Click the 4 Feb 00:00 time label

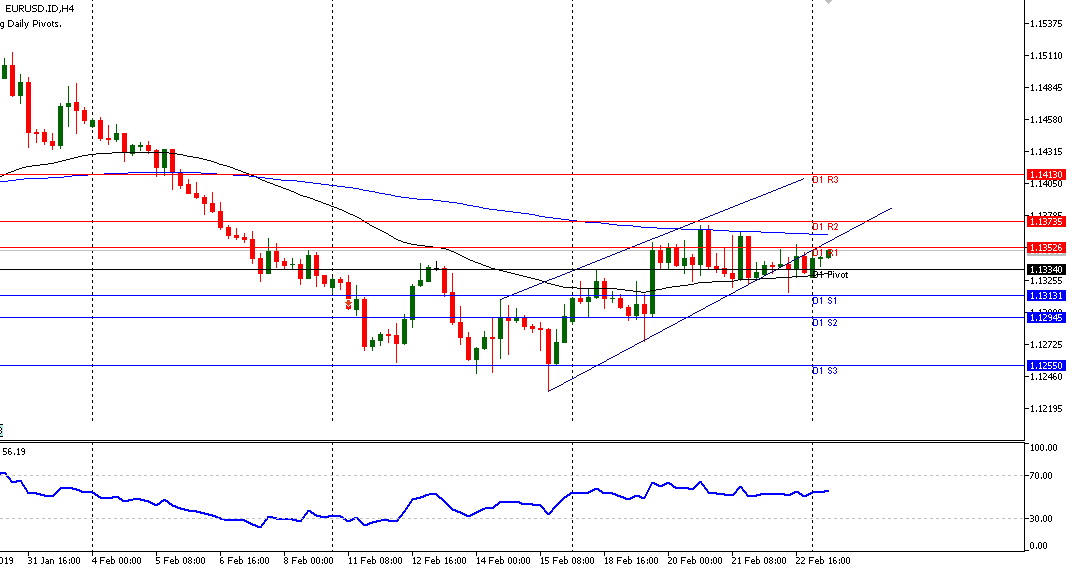point(117,561)
